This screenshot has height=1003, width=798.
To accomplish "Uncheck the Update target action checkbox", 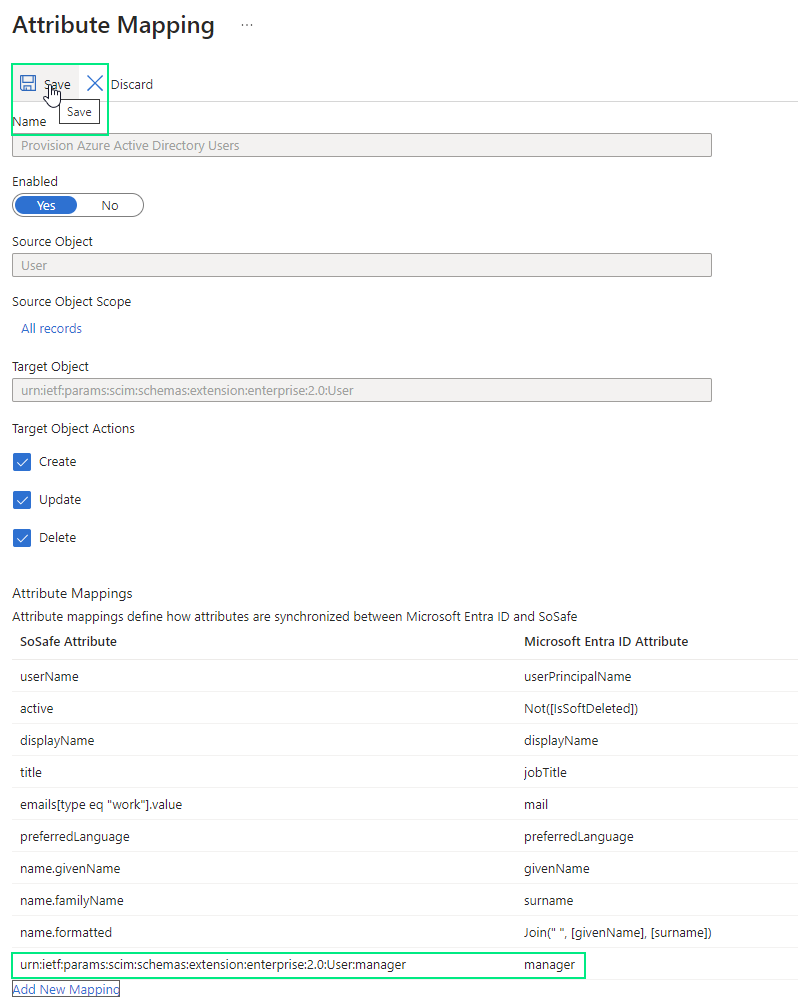I will (22, 500).
